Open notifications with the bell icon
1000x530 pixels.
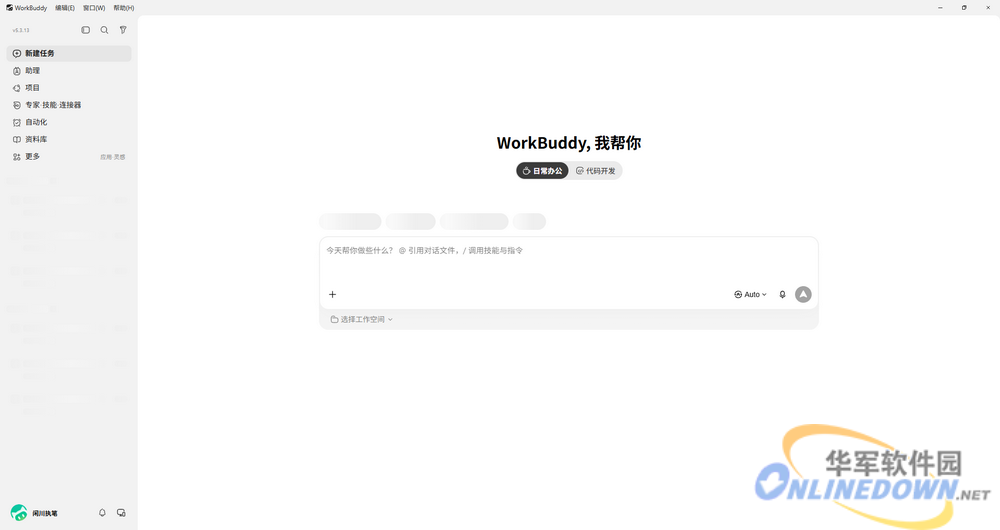coord(102,513)
